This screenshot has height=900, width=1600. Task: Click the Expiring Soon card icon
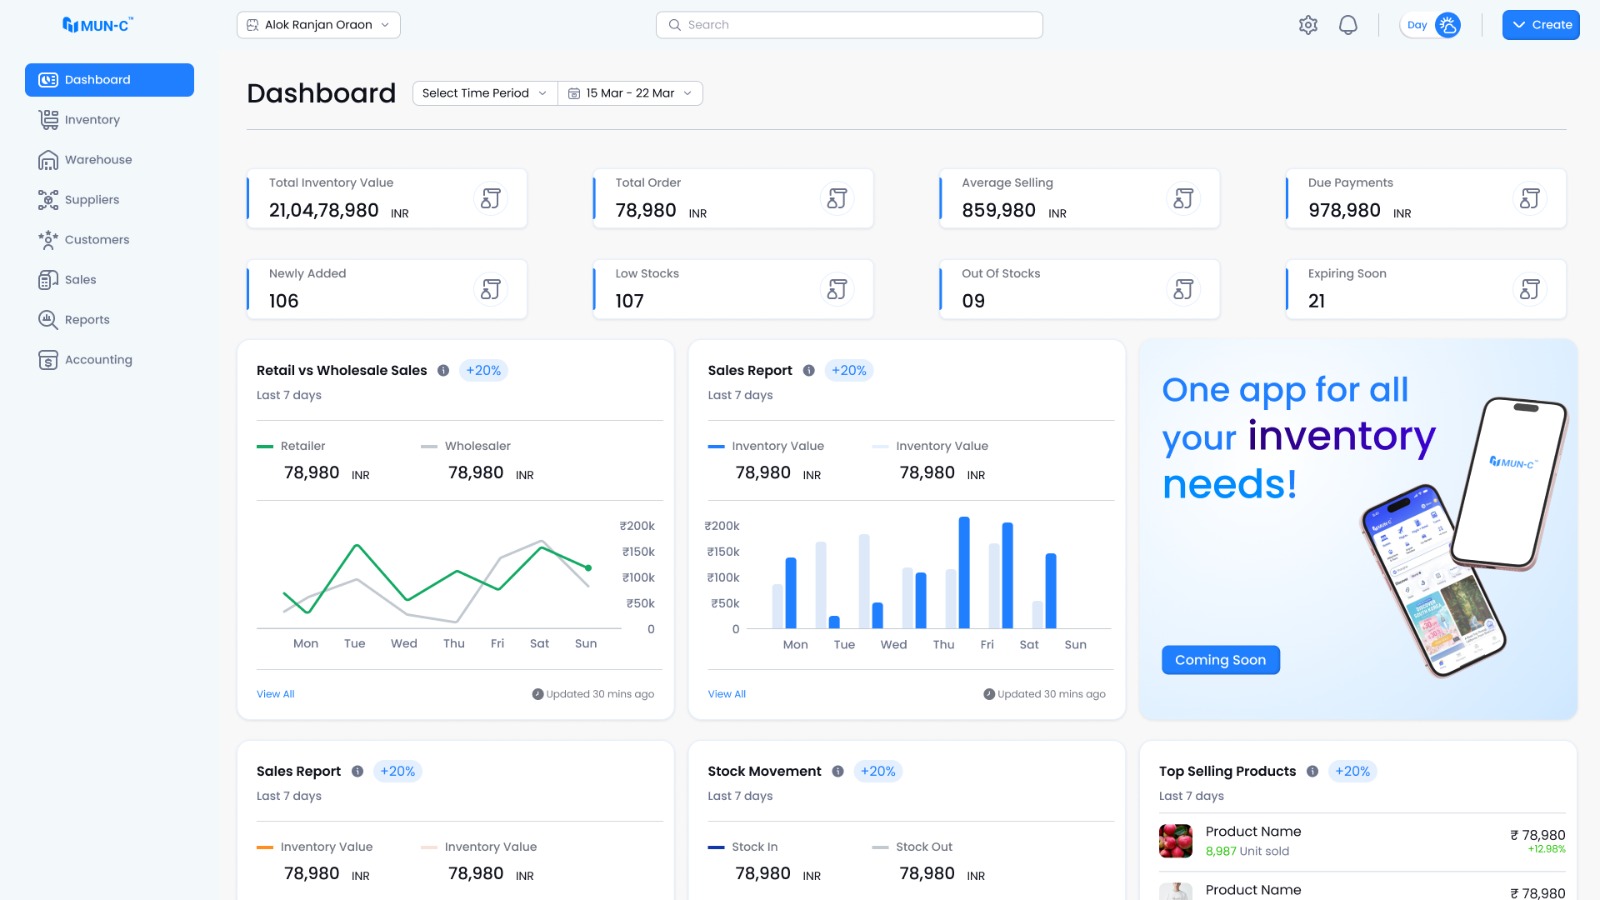point(1529,290)
